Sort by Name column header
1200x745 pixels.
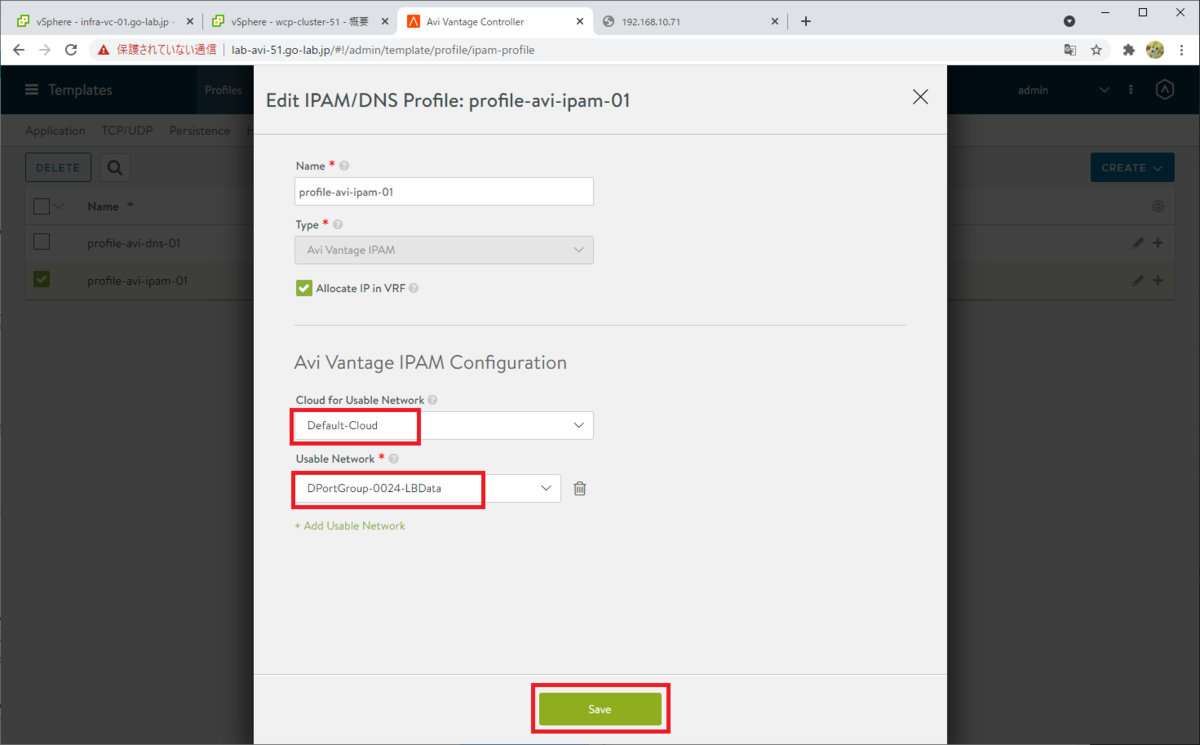tap(103, 206)
